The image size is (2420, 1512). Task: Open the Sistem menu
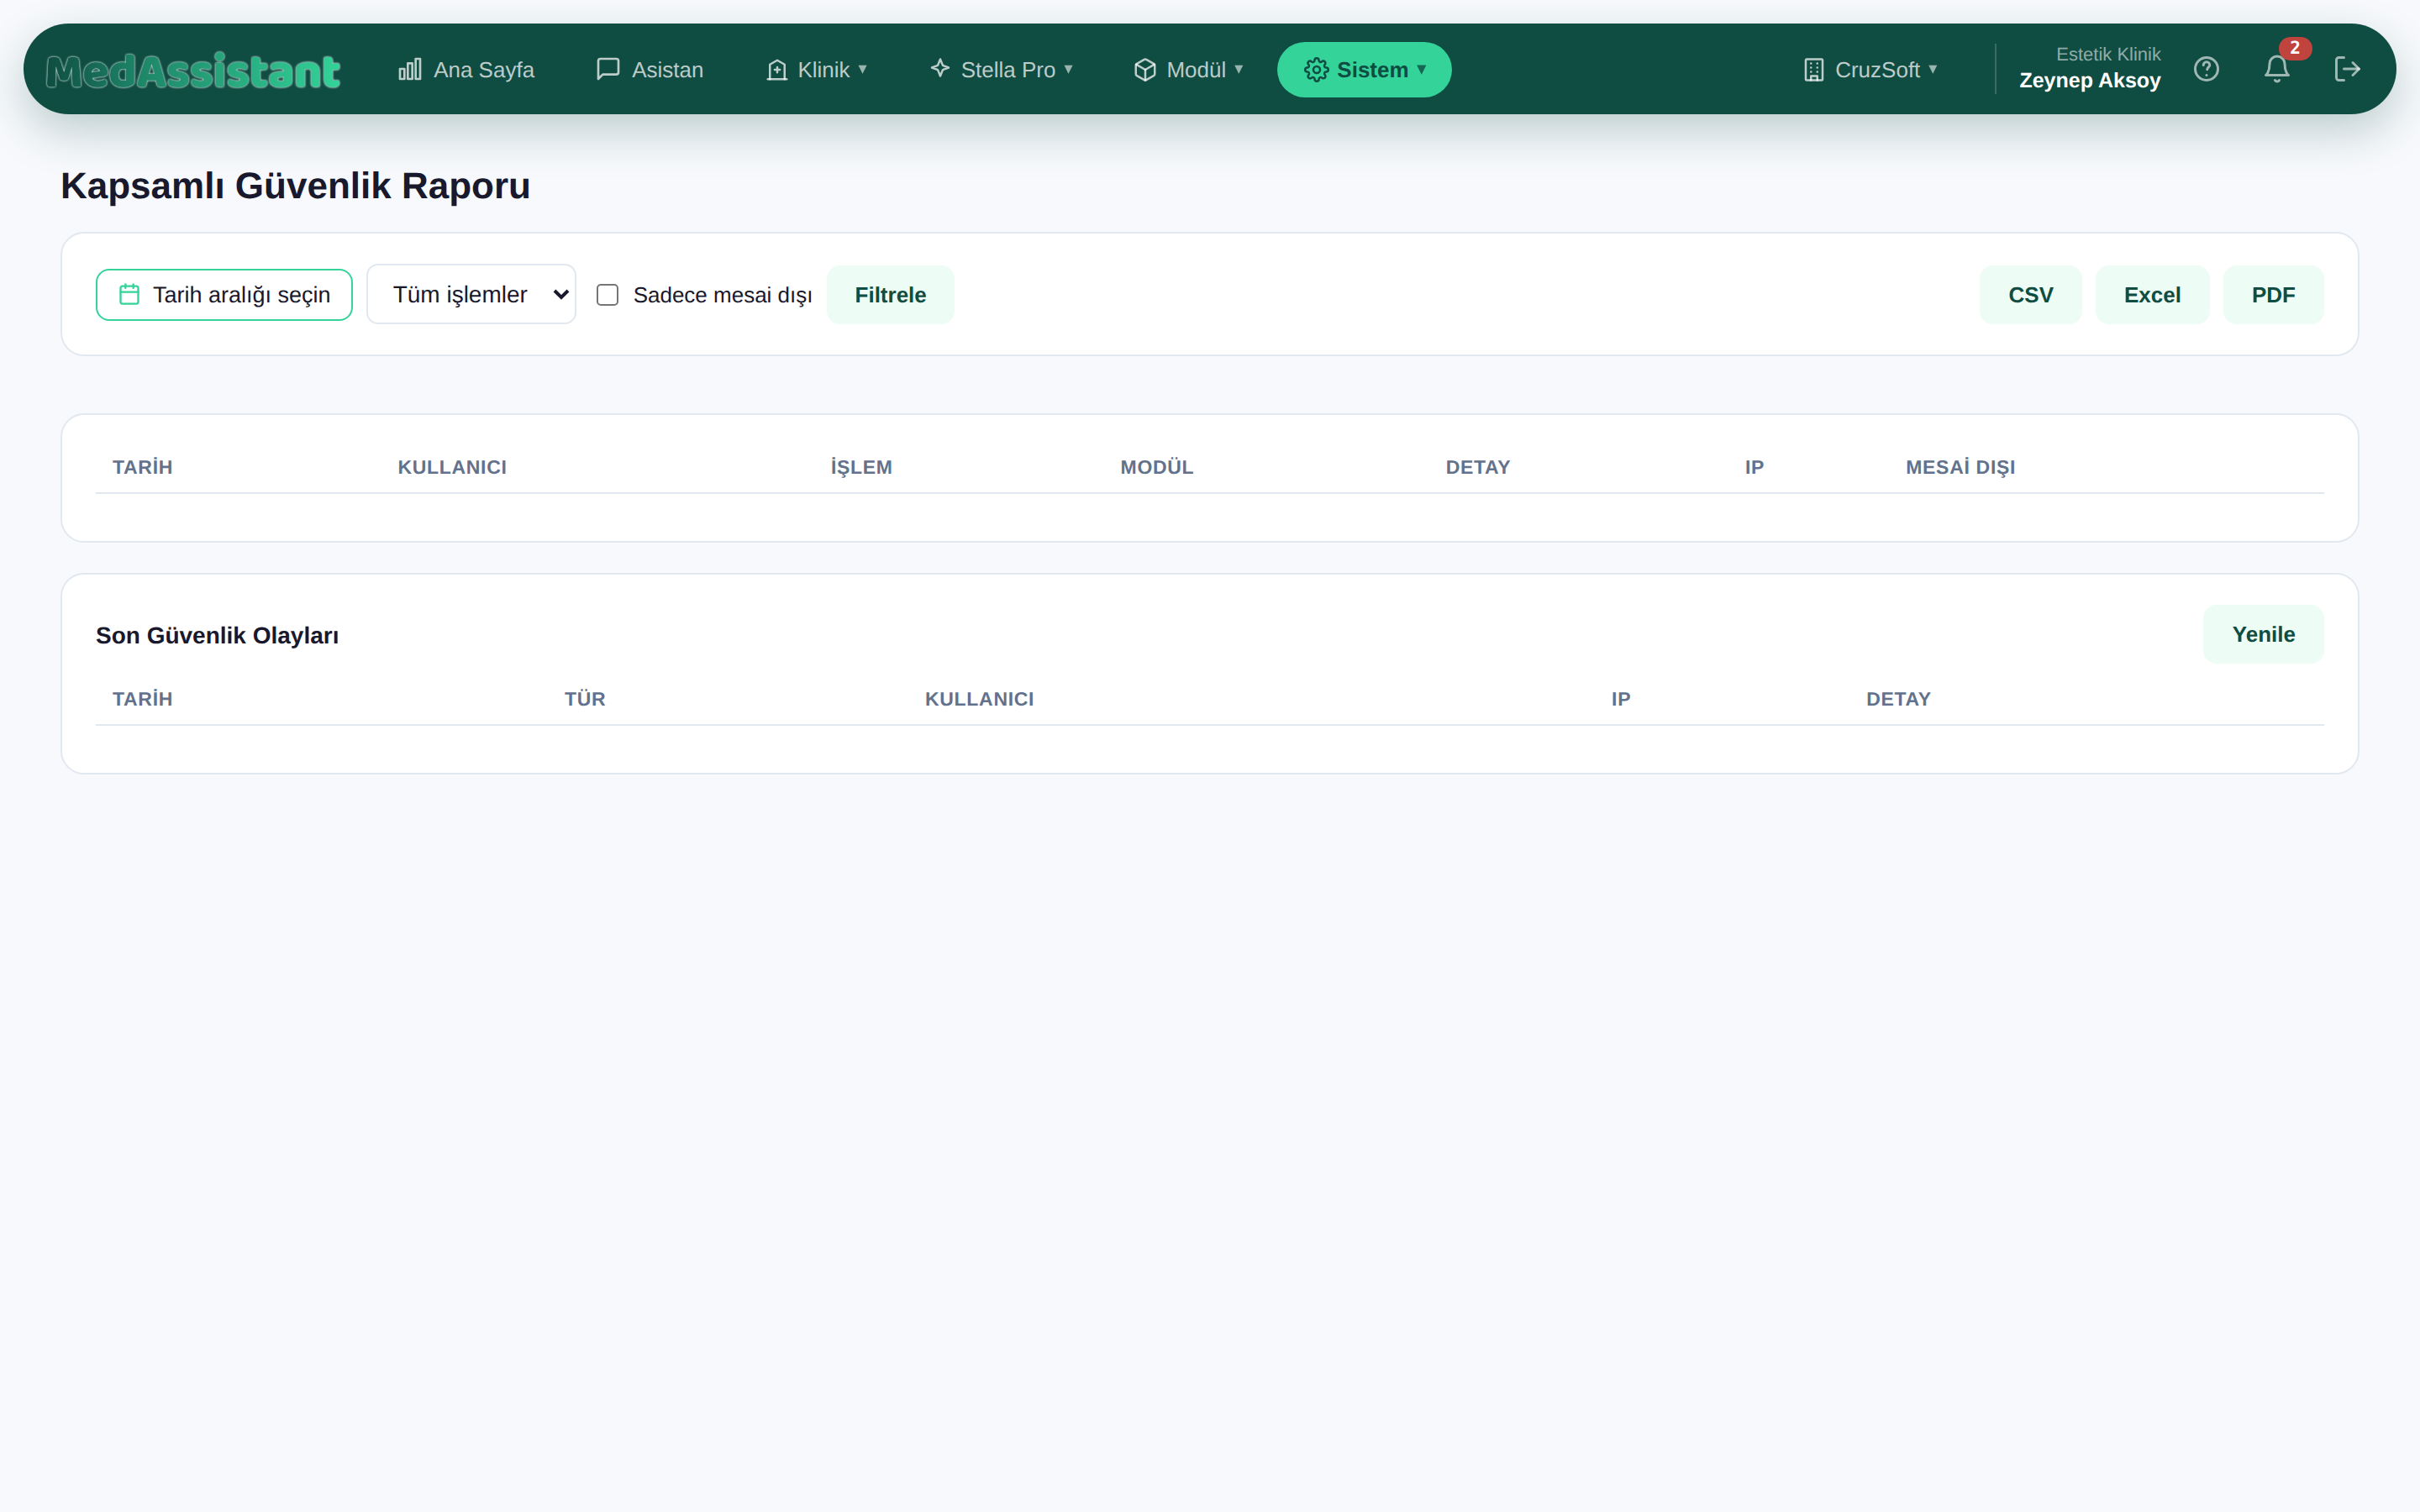(x=1364, y=70)
